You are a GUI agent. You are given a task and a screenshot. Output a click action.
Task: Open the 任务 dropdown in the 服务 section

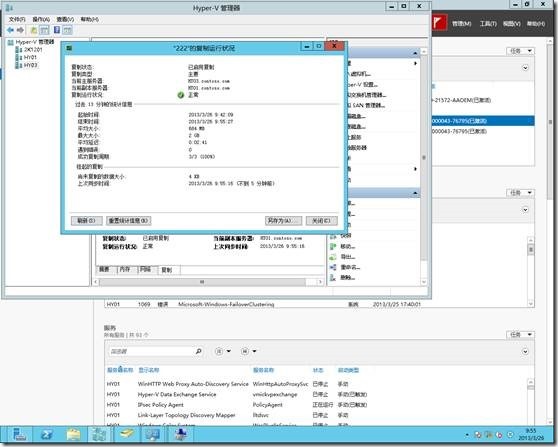520,335
